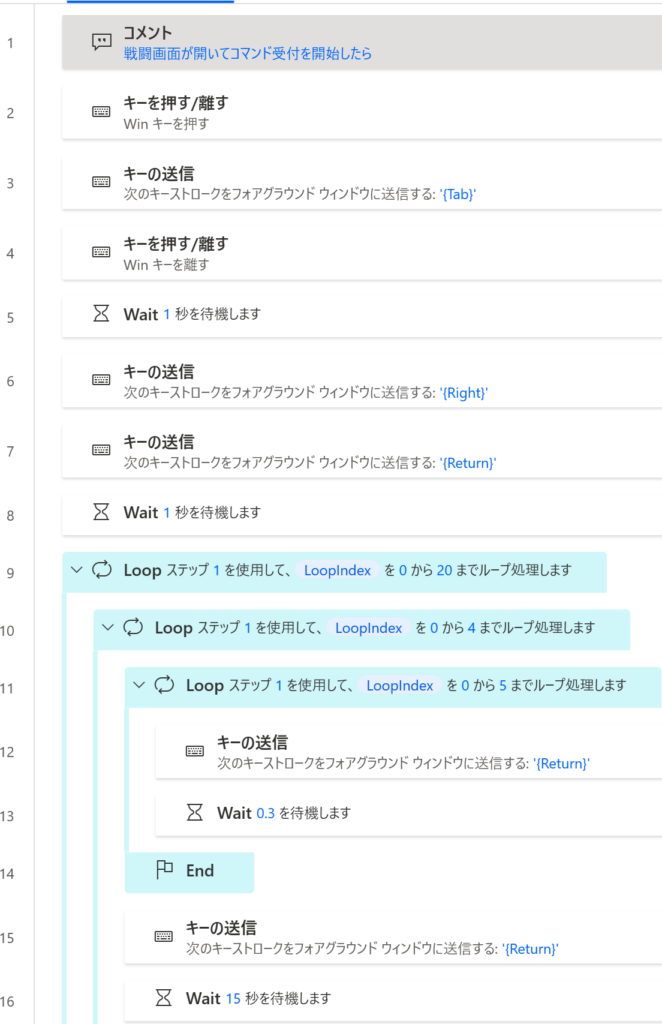The height and width of the screenshot is (1024, 662).
Task: Select the キーを押す/離す title in step 2
Action: pyautogui.click(x=176, y=103)
